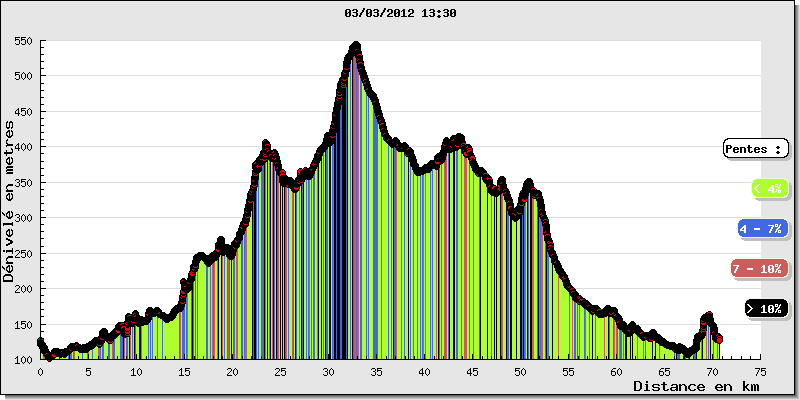Screen dimensions: 800x400
Task: Click the 45 km tick label
Action: 472,371
